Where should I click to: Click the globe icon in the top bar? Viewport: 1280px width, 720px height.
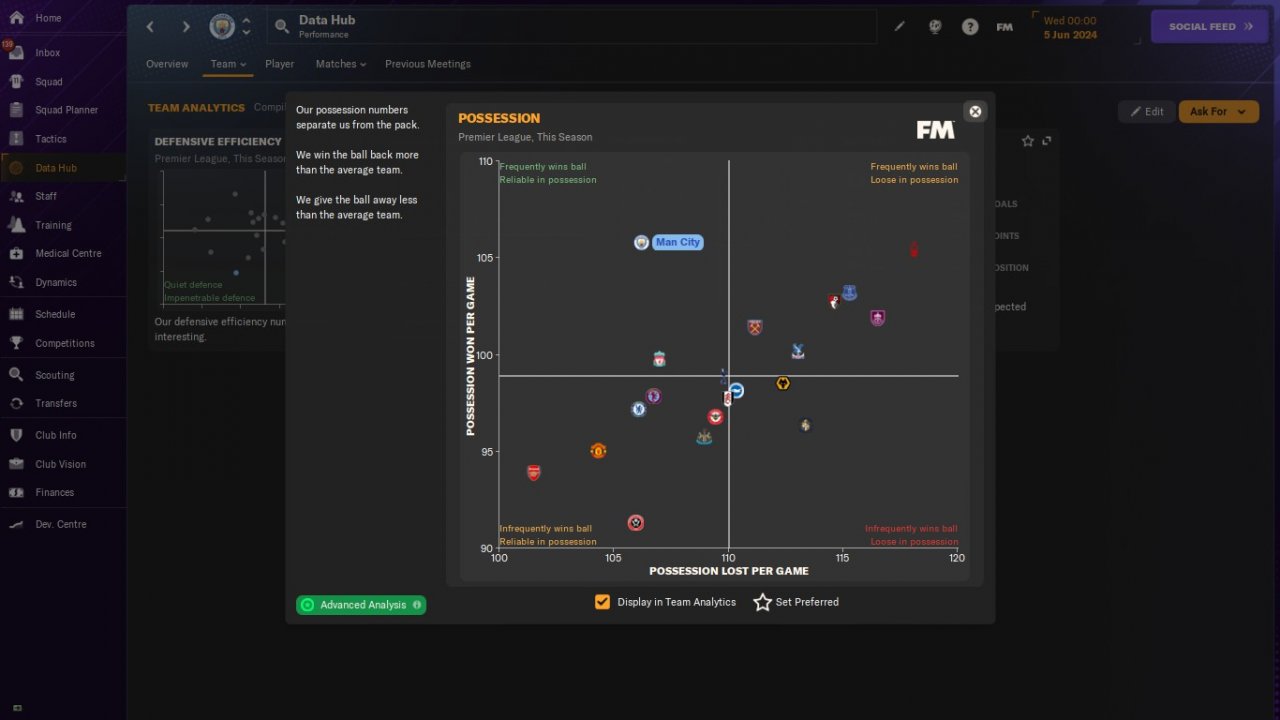(x=935, y=27)
